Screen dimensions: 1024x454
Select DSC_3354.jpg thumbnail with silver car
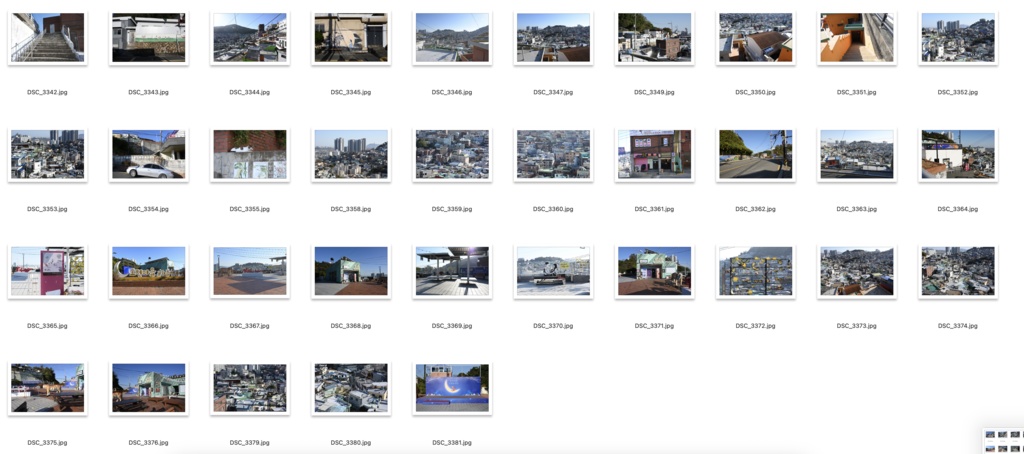(x=148, y=154)
